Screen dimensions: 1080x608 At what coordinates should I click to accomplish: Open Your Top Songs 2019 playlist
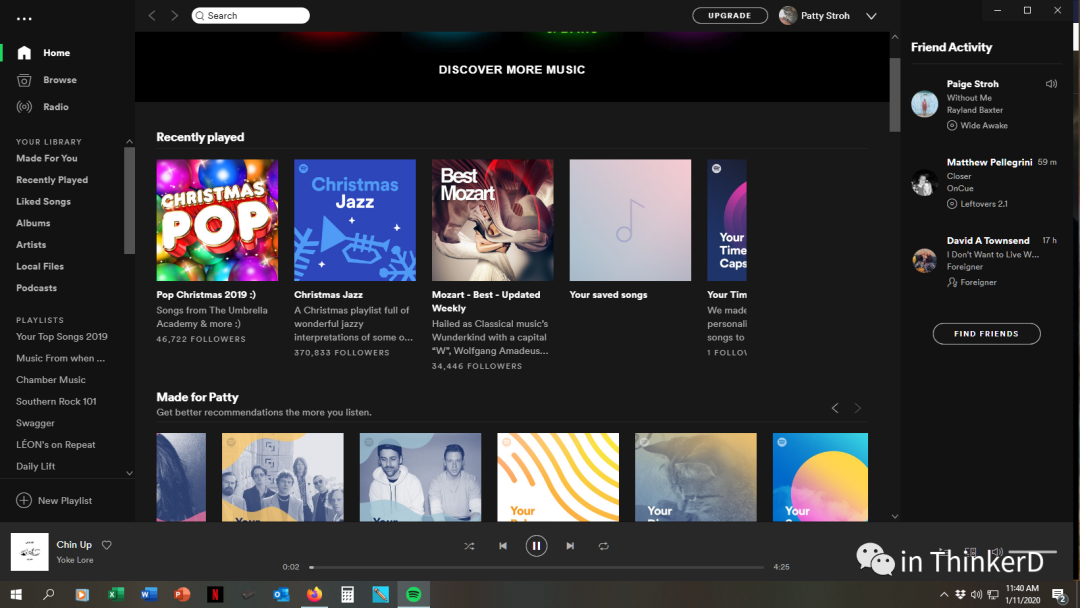62,337
